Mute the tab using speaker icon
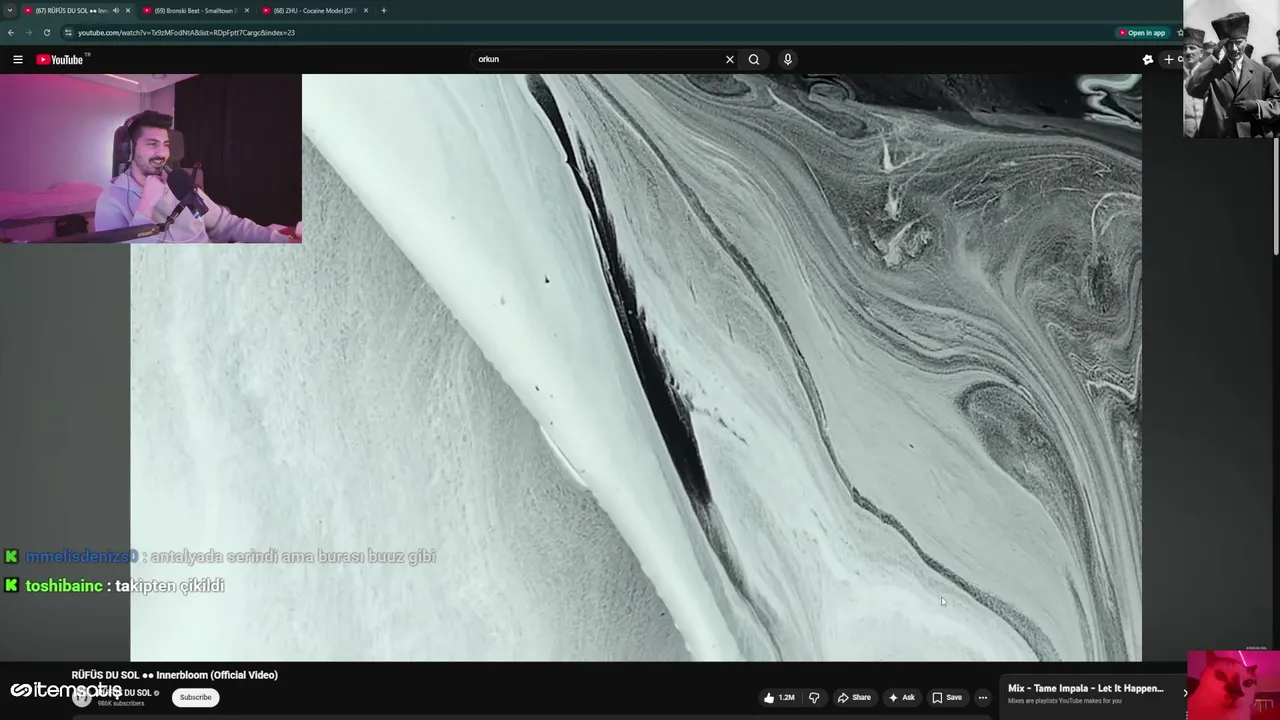Viewport: 1280px width, 720px height. tap(116, 10)
